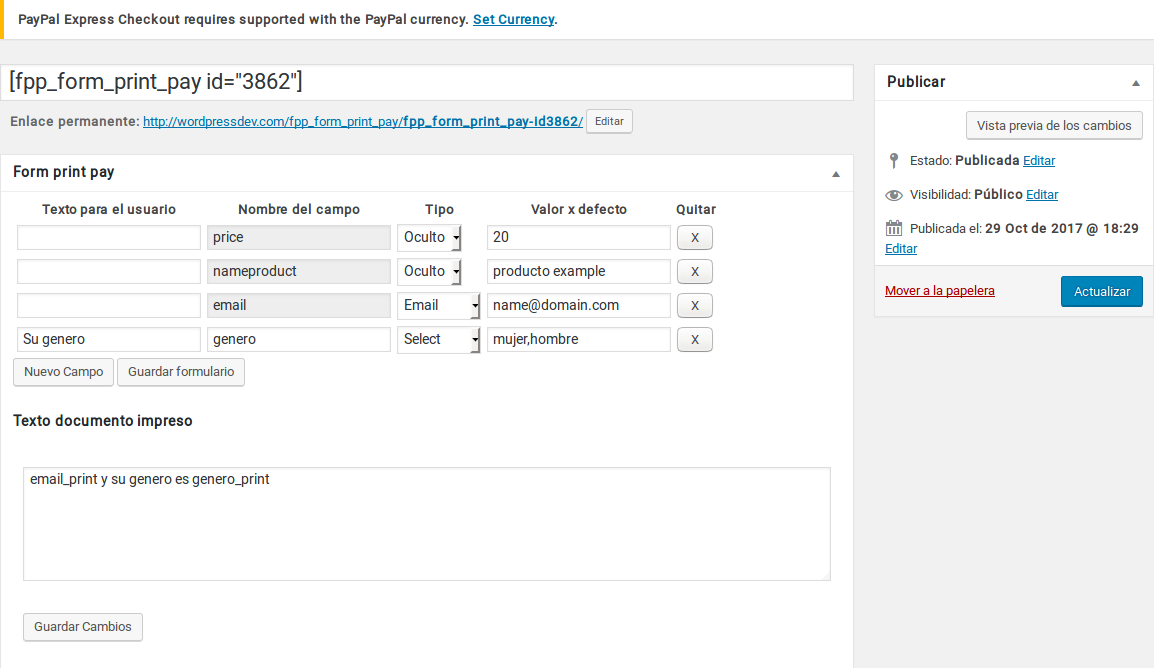Click the Actualizar button
The image size is (1154, 668).
point(1101,291)
